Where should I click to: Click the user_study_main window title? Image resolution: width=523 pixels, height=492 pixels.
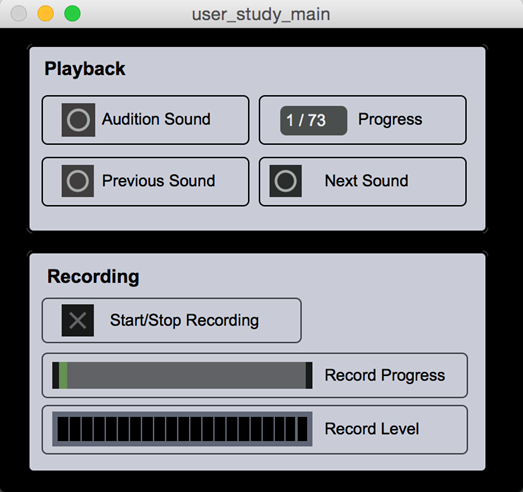(261, 15)
